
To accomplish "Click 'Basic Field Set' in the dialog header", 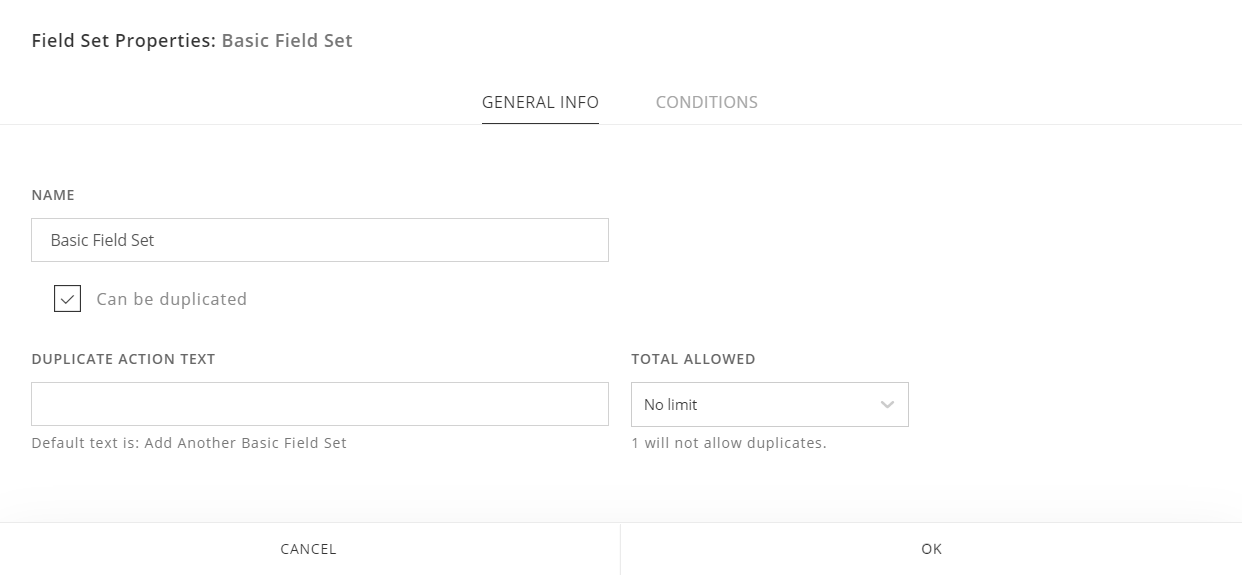I will pyautogui.click(x=287, y=41).
